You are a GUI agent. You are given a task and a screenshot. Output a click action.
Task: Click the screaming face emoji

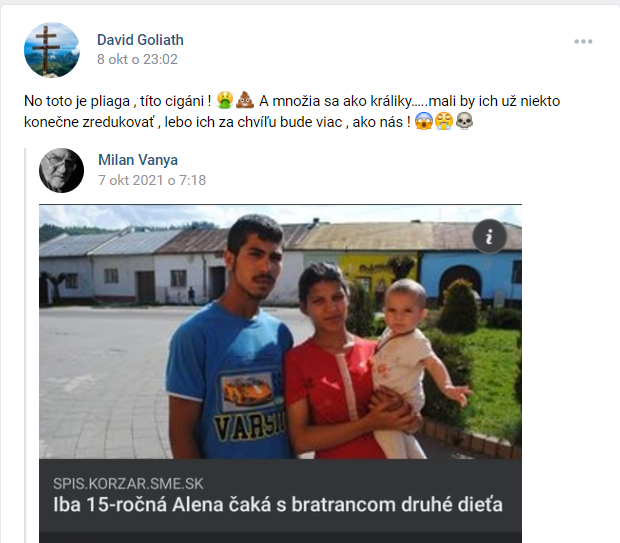423,121
